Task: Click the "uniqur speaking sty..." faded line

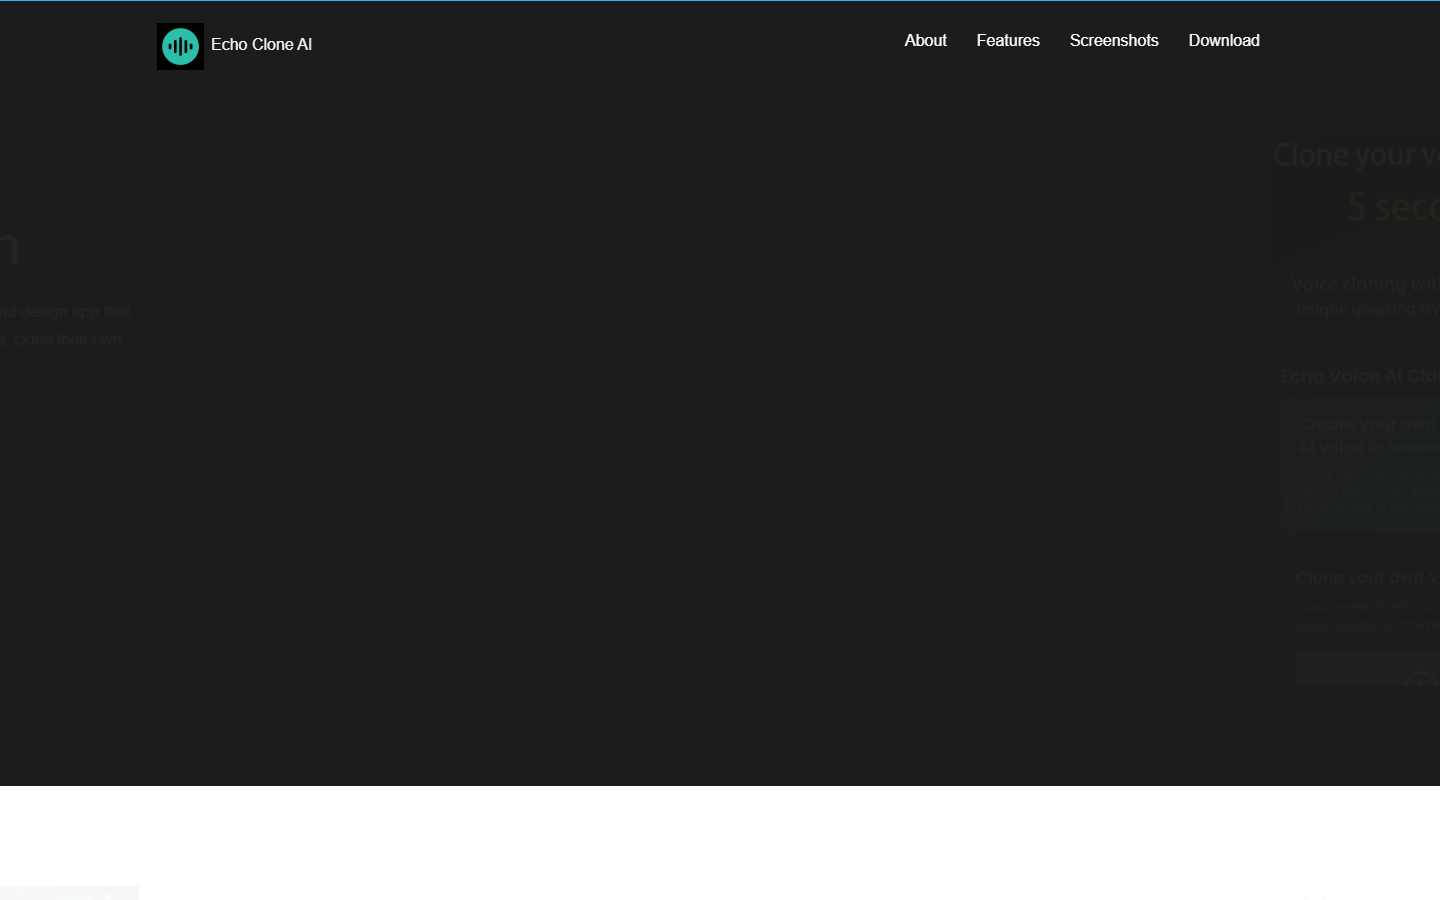Action: pyautogui.click(x=1368, y=310)
